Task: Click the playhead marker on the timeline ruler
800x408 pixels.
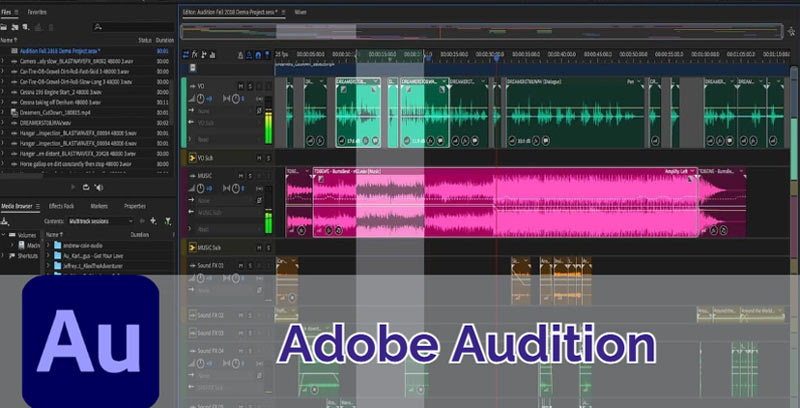Action: (496, 58)
